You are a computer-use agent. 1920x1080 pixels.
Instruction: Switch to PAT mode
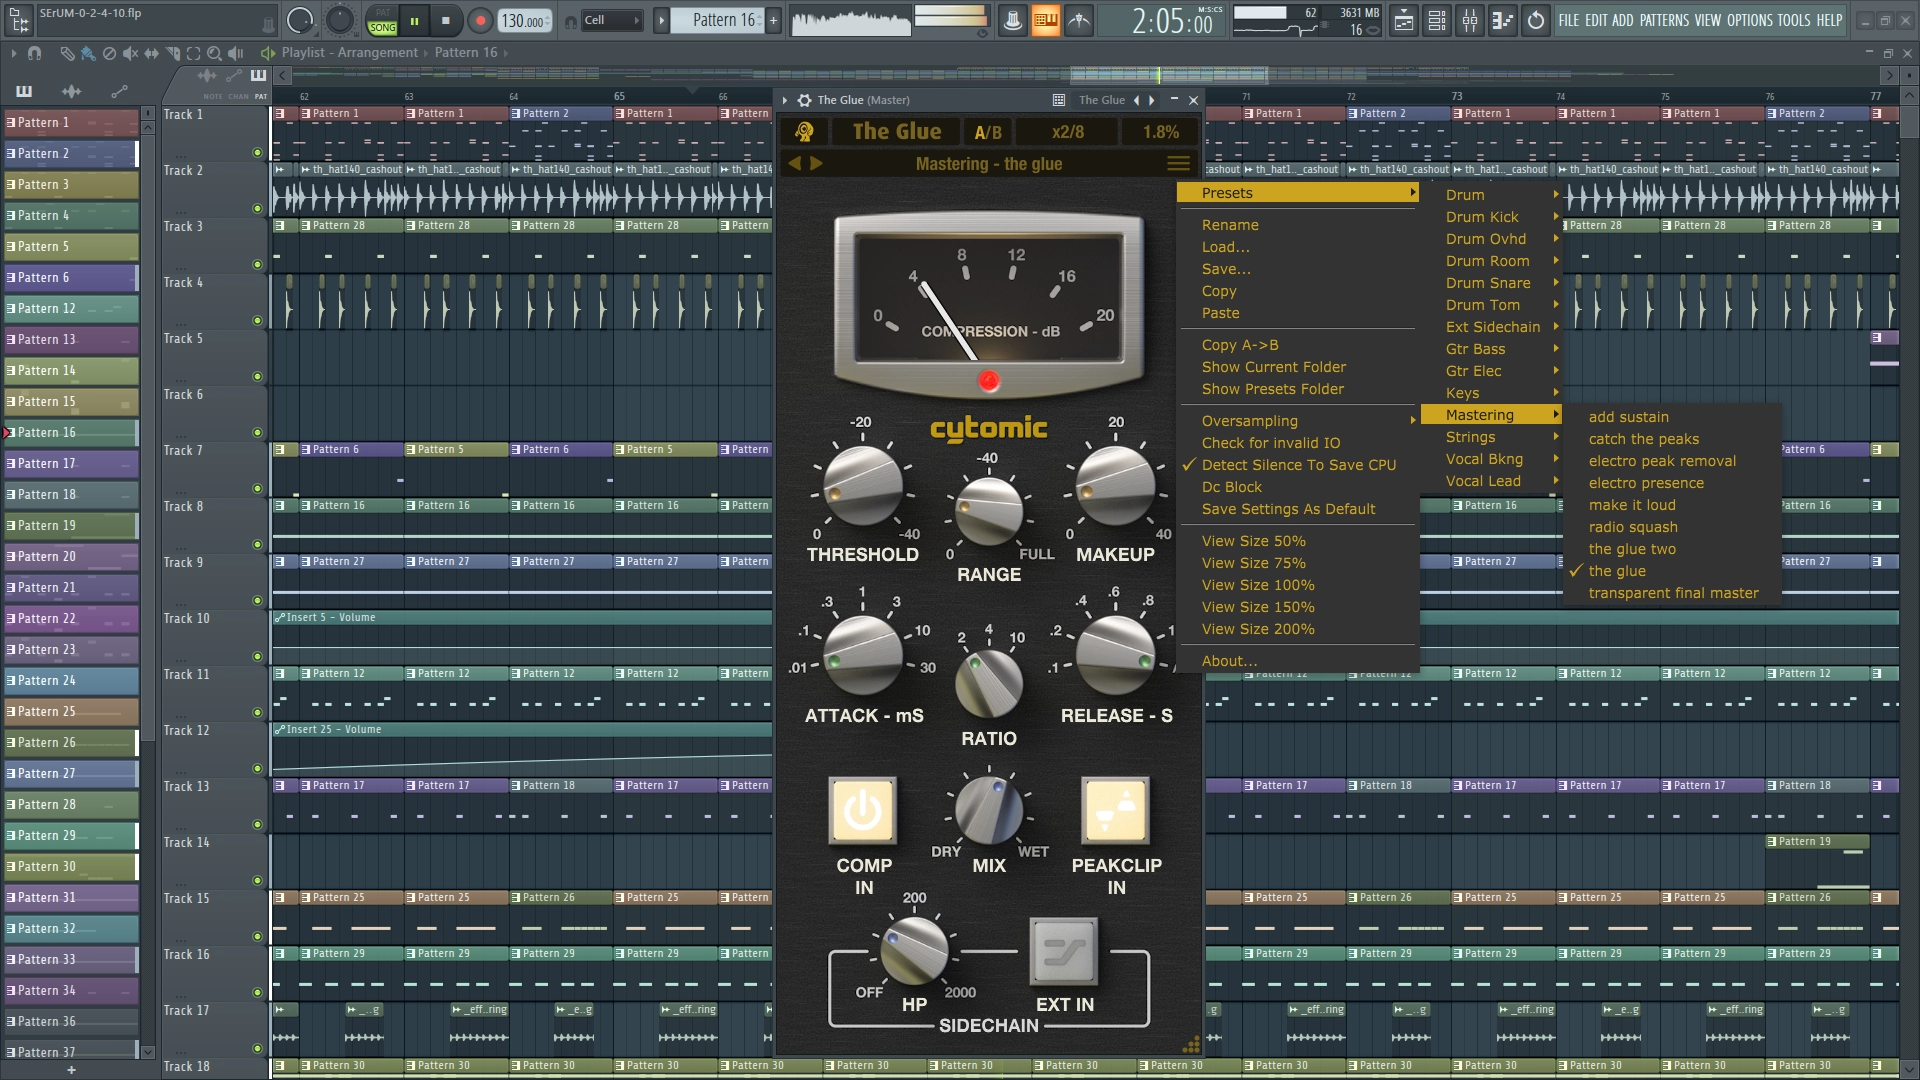pos(382,13)
